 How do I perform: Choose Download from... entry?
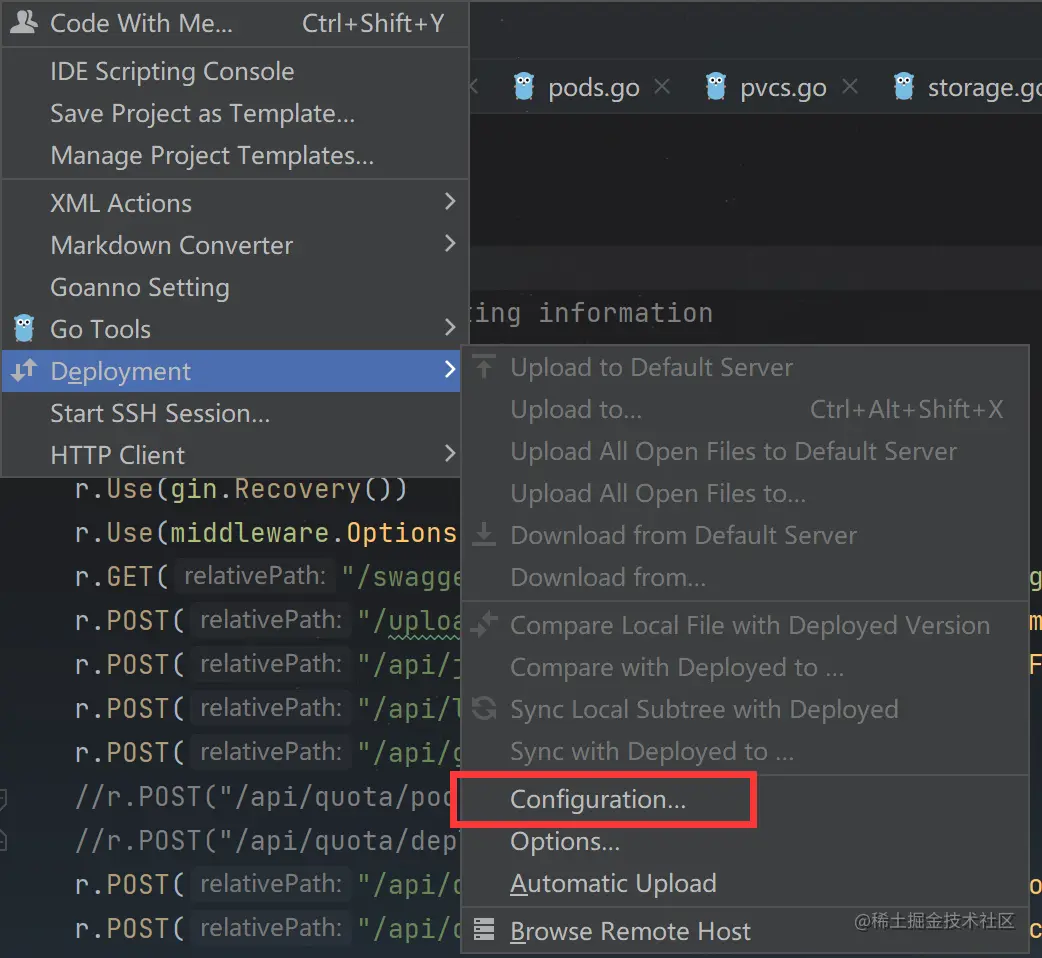(744, 577)
